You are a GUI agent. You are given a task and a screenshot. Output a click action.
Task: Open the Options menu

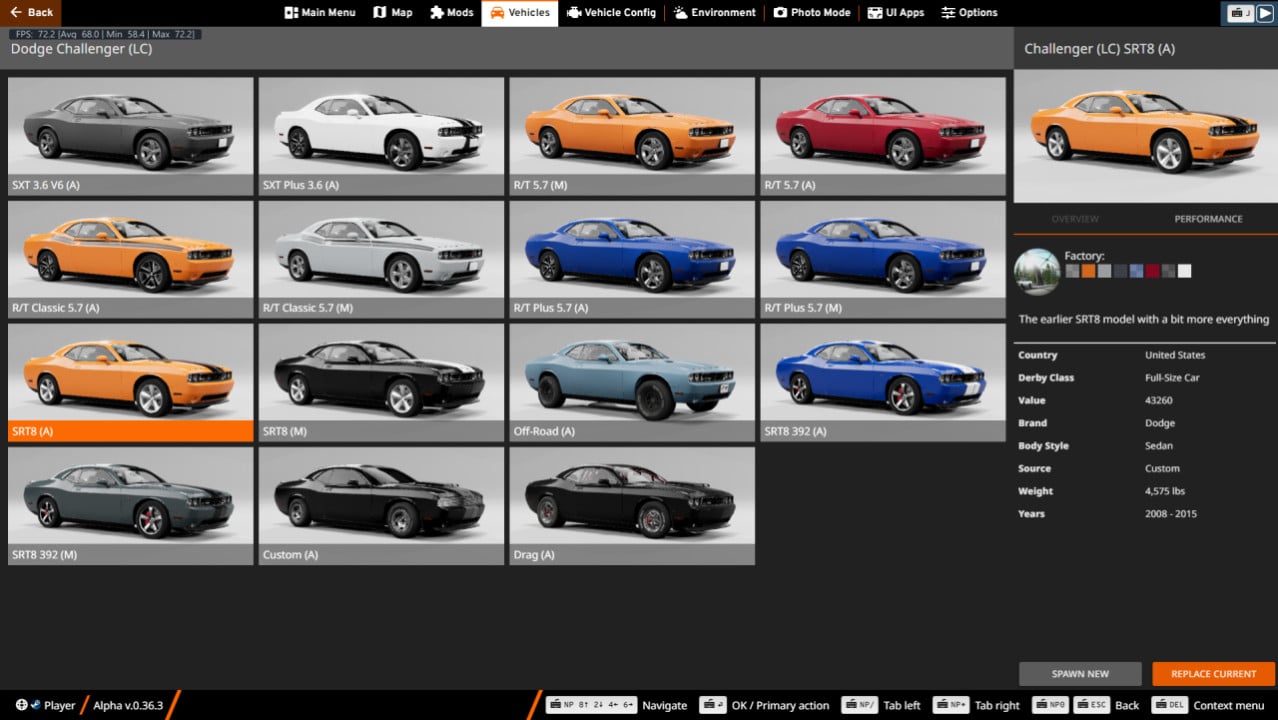coord(969,12)
